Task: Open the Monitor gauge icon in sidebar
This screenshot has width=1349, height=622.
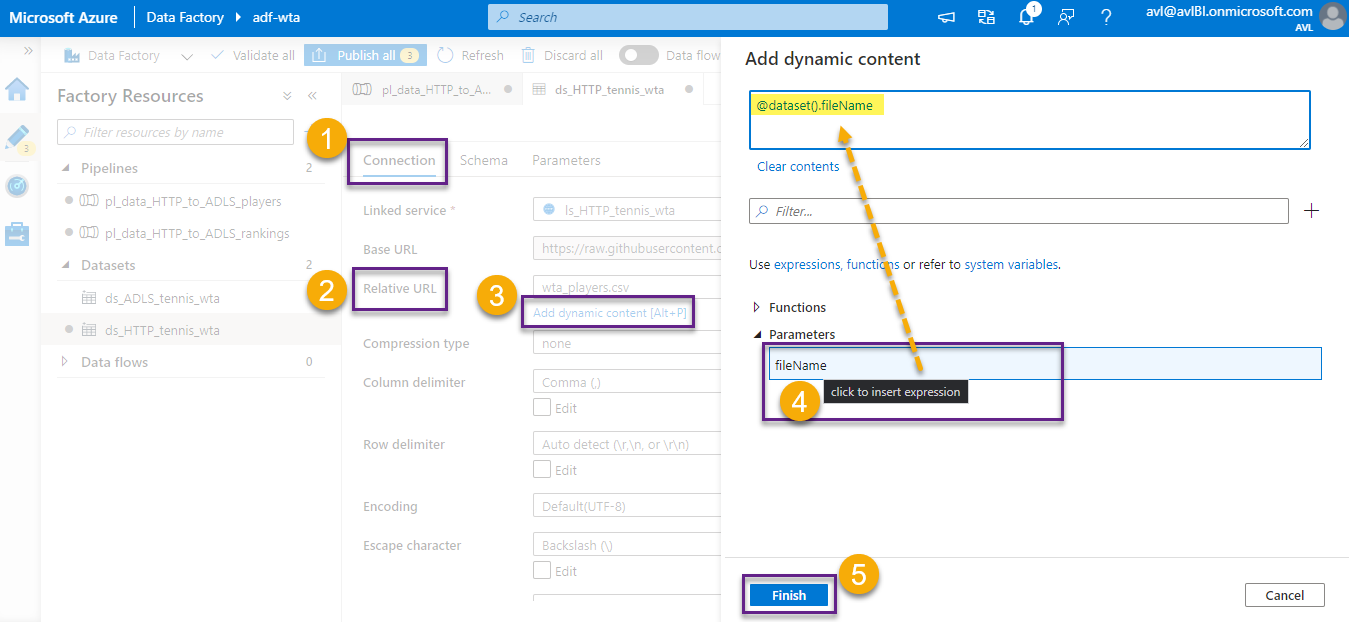Action: (x=17, y=186)
